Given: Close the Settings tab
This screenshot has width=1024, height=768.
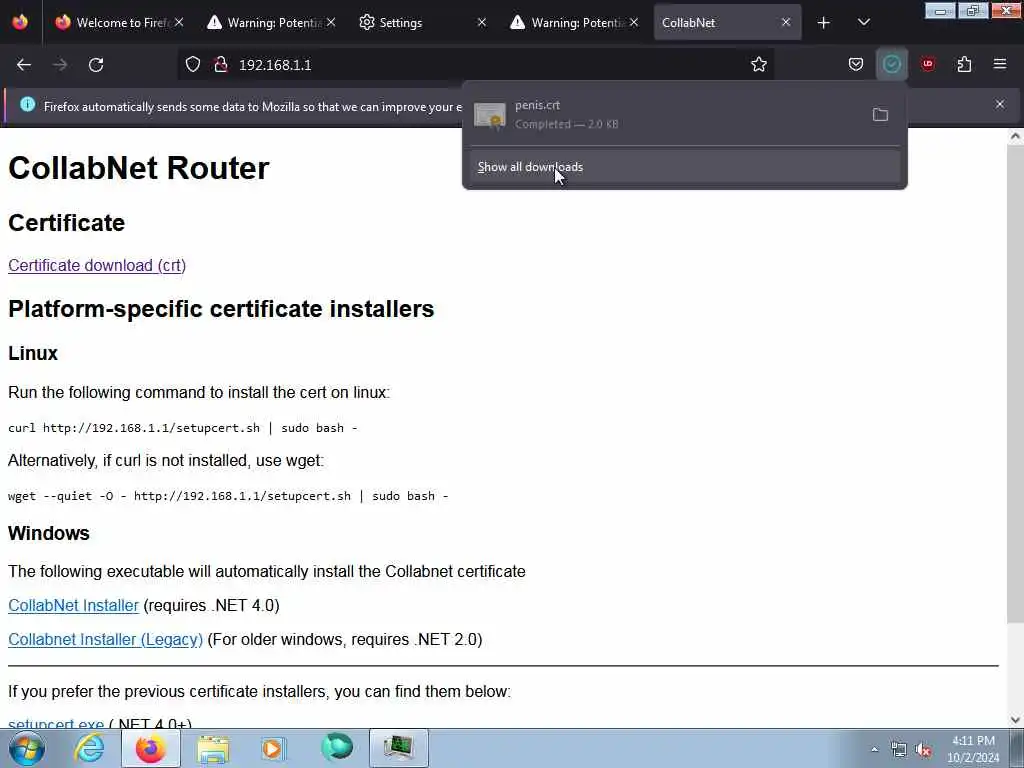Looking at the screenshot, I should pos(482,22).
